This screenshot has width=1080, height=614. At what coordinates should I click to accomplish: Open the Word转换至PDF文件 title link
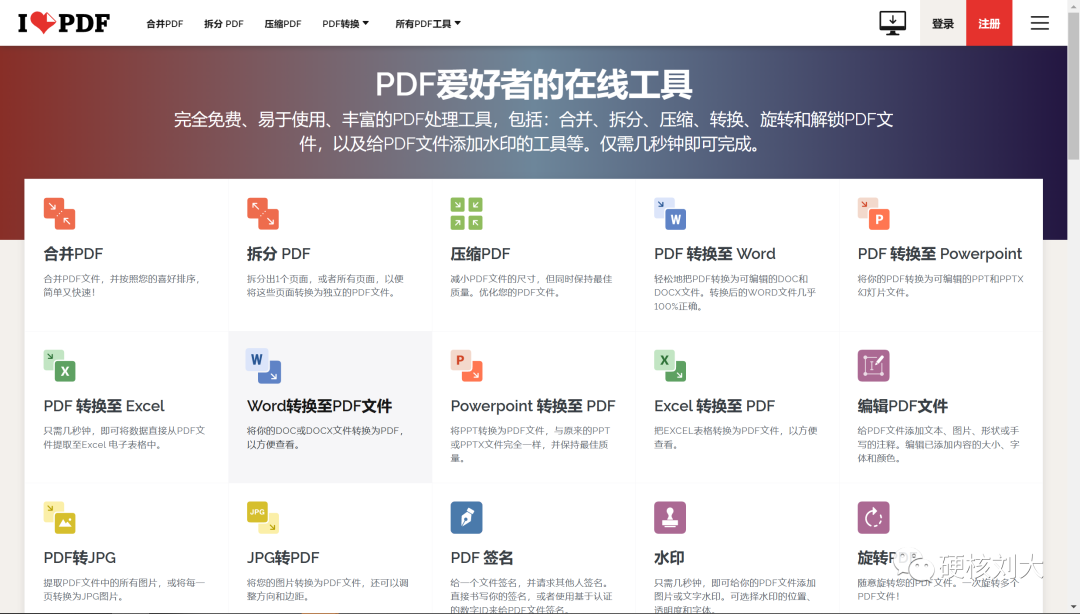pos(320,406)
